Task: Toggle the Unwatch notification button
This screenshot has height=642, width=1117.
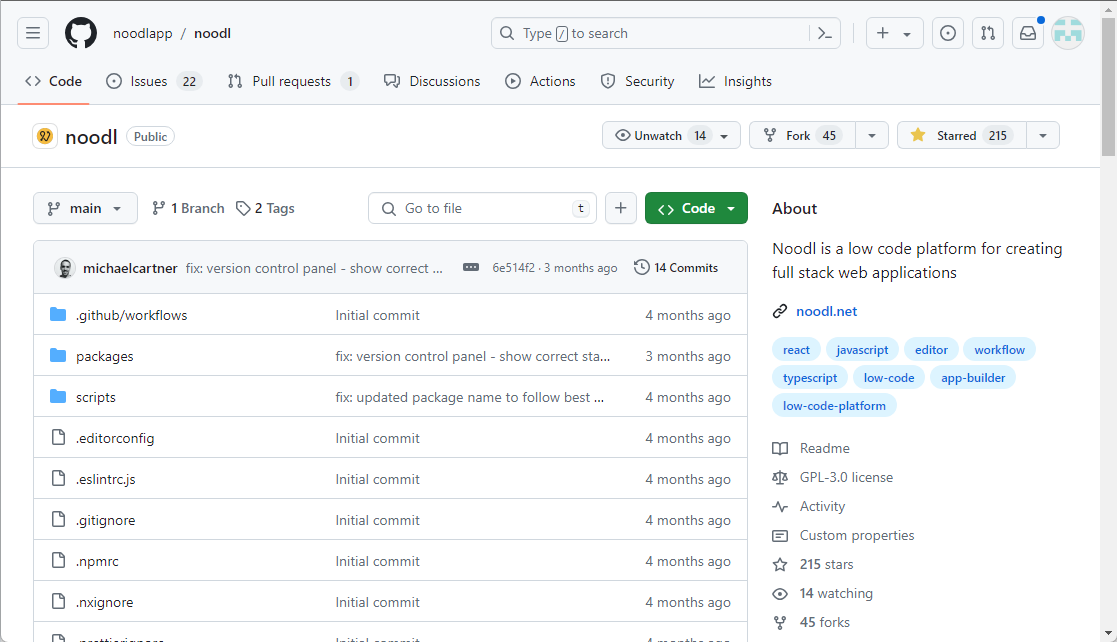Action: (661, 135)
